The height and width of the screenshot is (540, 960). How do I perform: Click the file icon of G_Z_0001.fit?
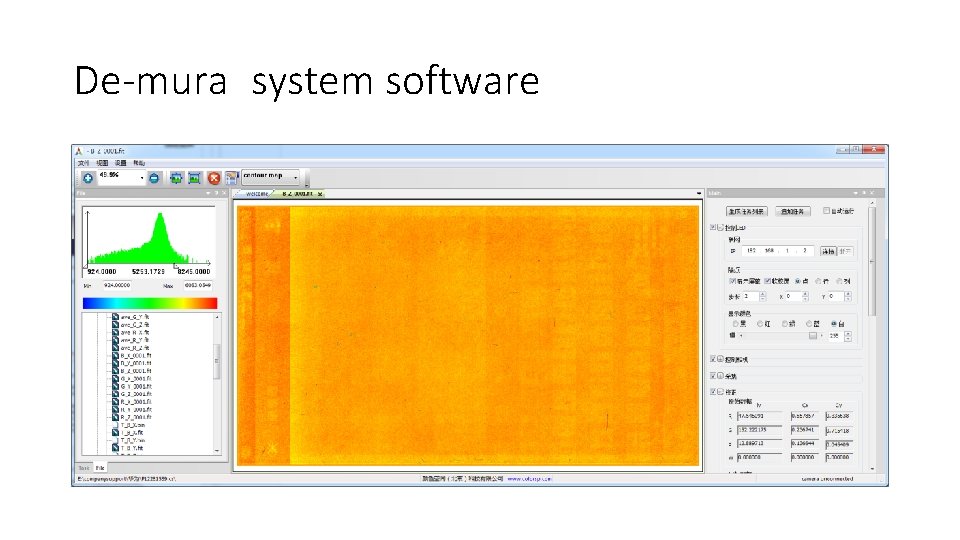click(115, 394)
